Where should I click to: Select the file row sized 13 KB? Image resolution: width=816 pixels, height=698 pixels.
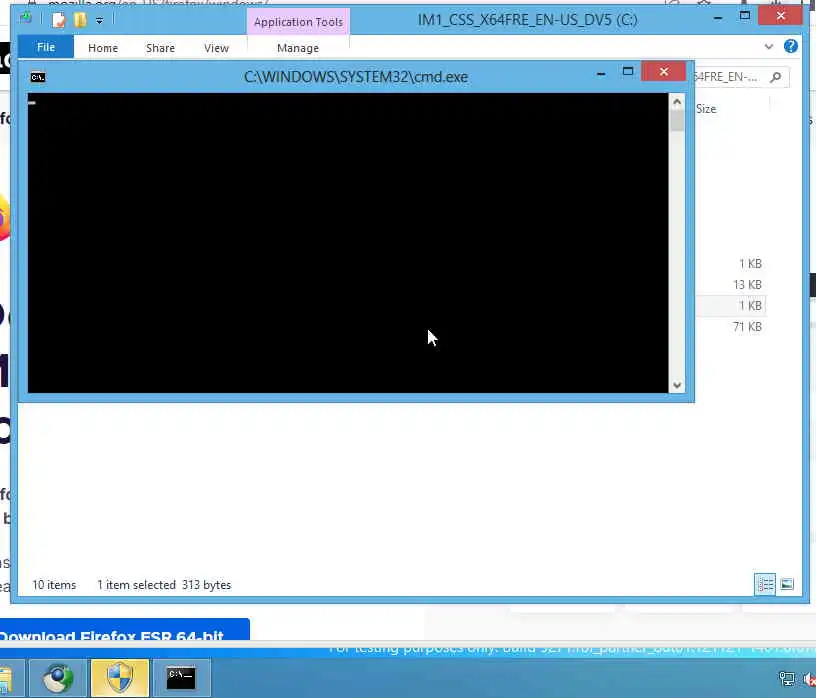pos(730,285)
